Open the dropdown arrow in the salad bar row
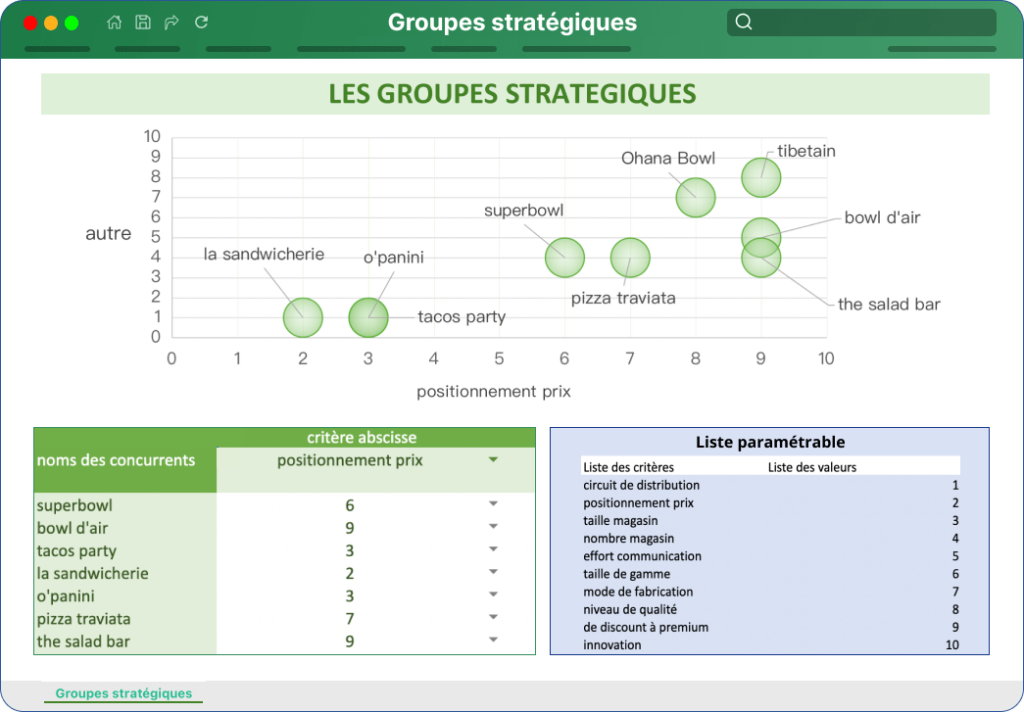The height and width of the screenshot is (712, 1024). [x=493, y=639]
